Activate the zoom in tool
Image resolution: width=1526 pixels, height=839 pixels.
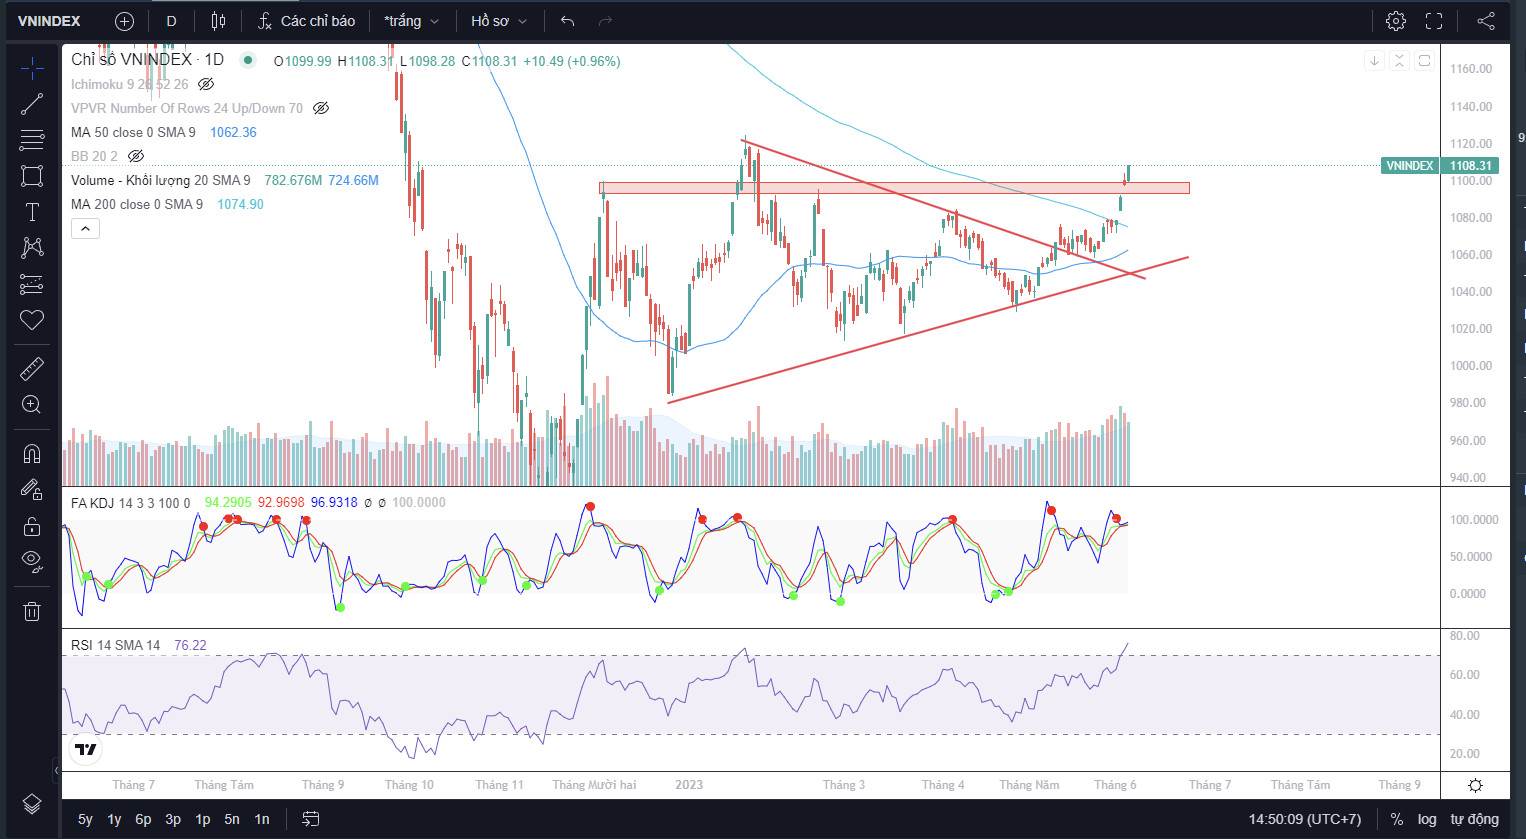click(x=32, y=405)
